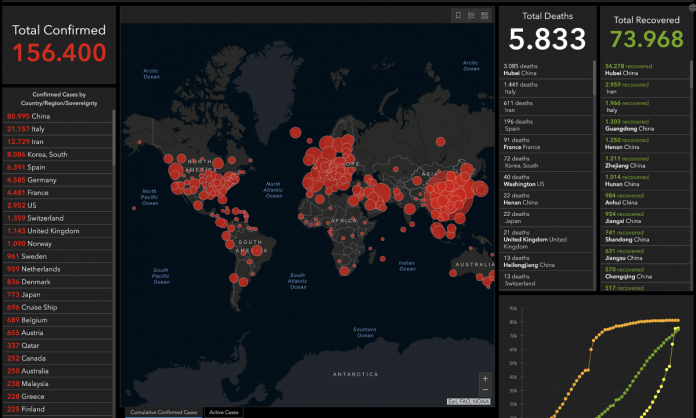The width and height of the screenshot is (696, 418).
Task: Select the 1.359 Switzerland row
Action: click(x=58, y=218)
